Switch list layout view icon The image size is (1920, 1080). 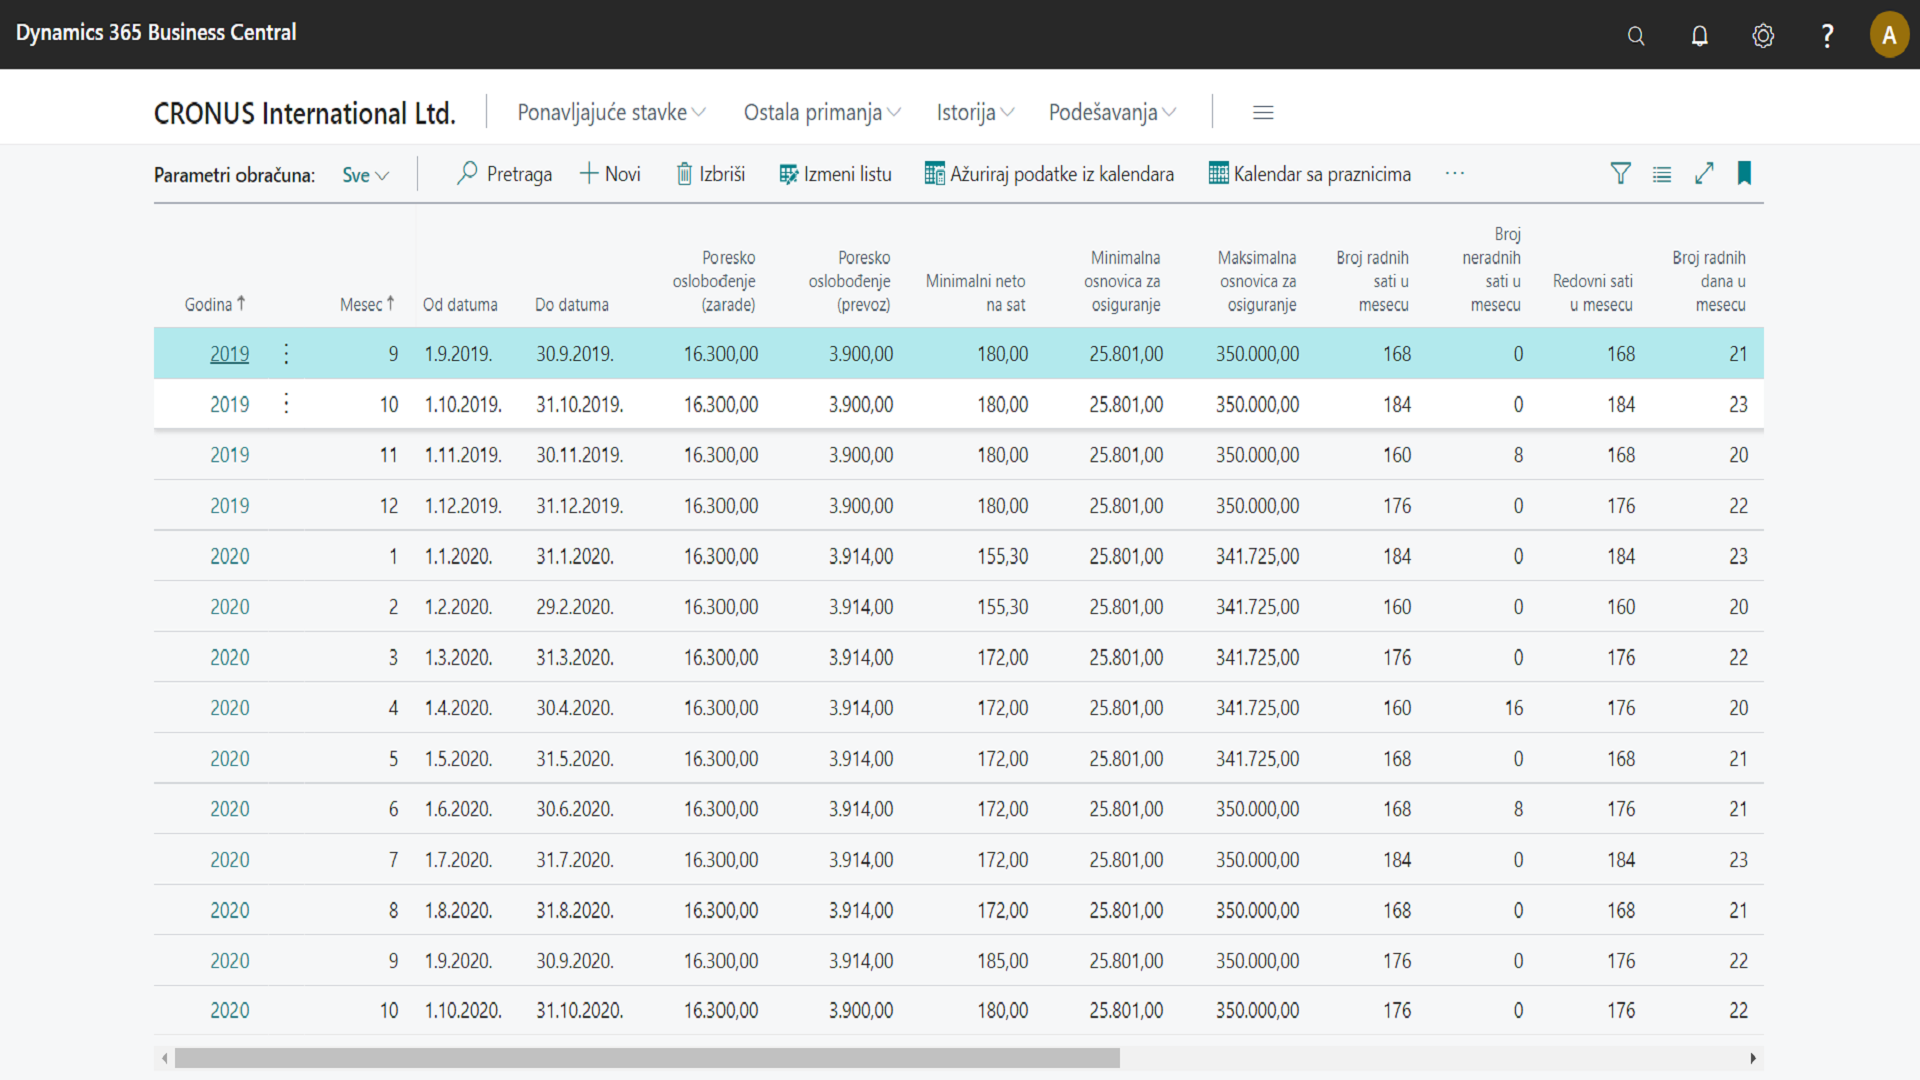(x=1662, y=174)
